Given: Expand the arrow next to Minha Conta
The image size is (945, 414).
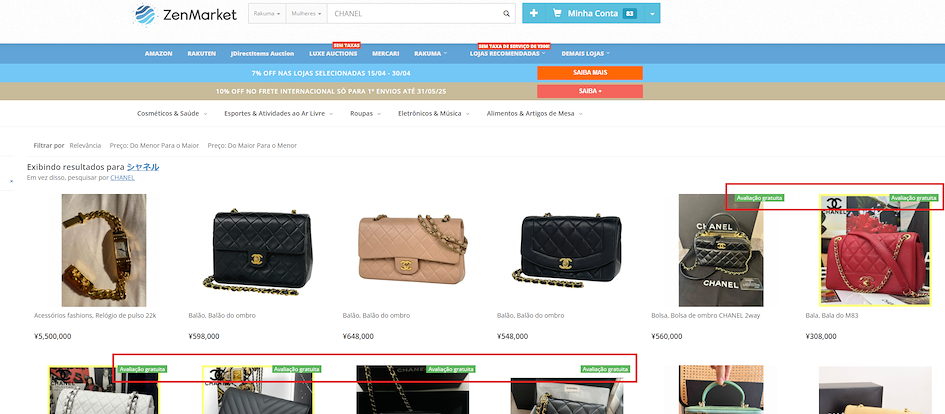Looking at the screenshot, I should (x=651, y=13).
